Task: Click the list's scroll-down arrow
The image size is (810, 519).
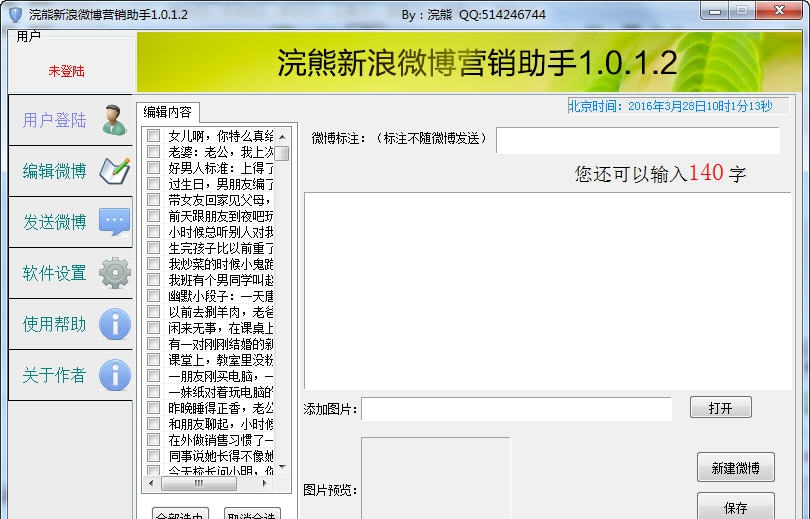Action: 282,467
